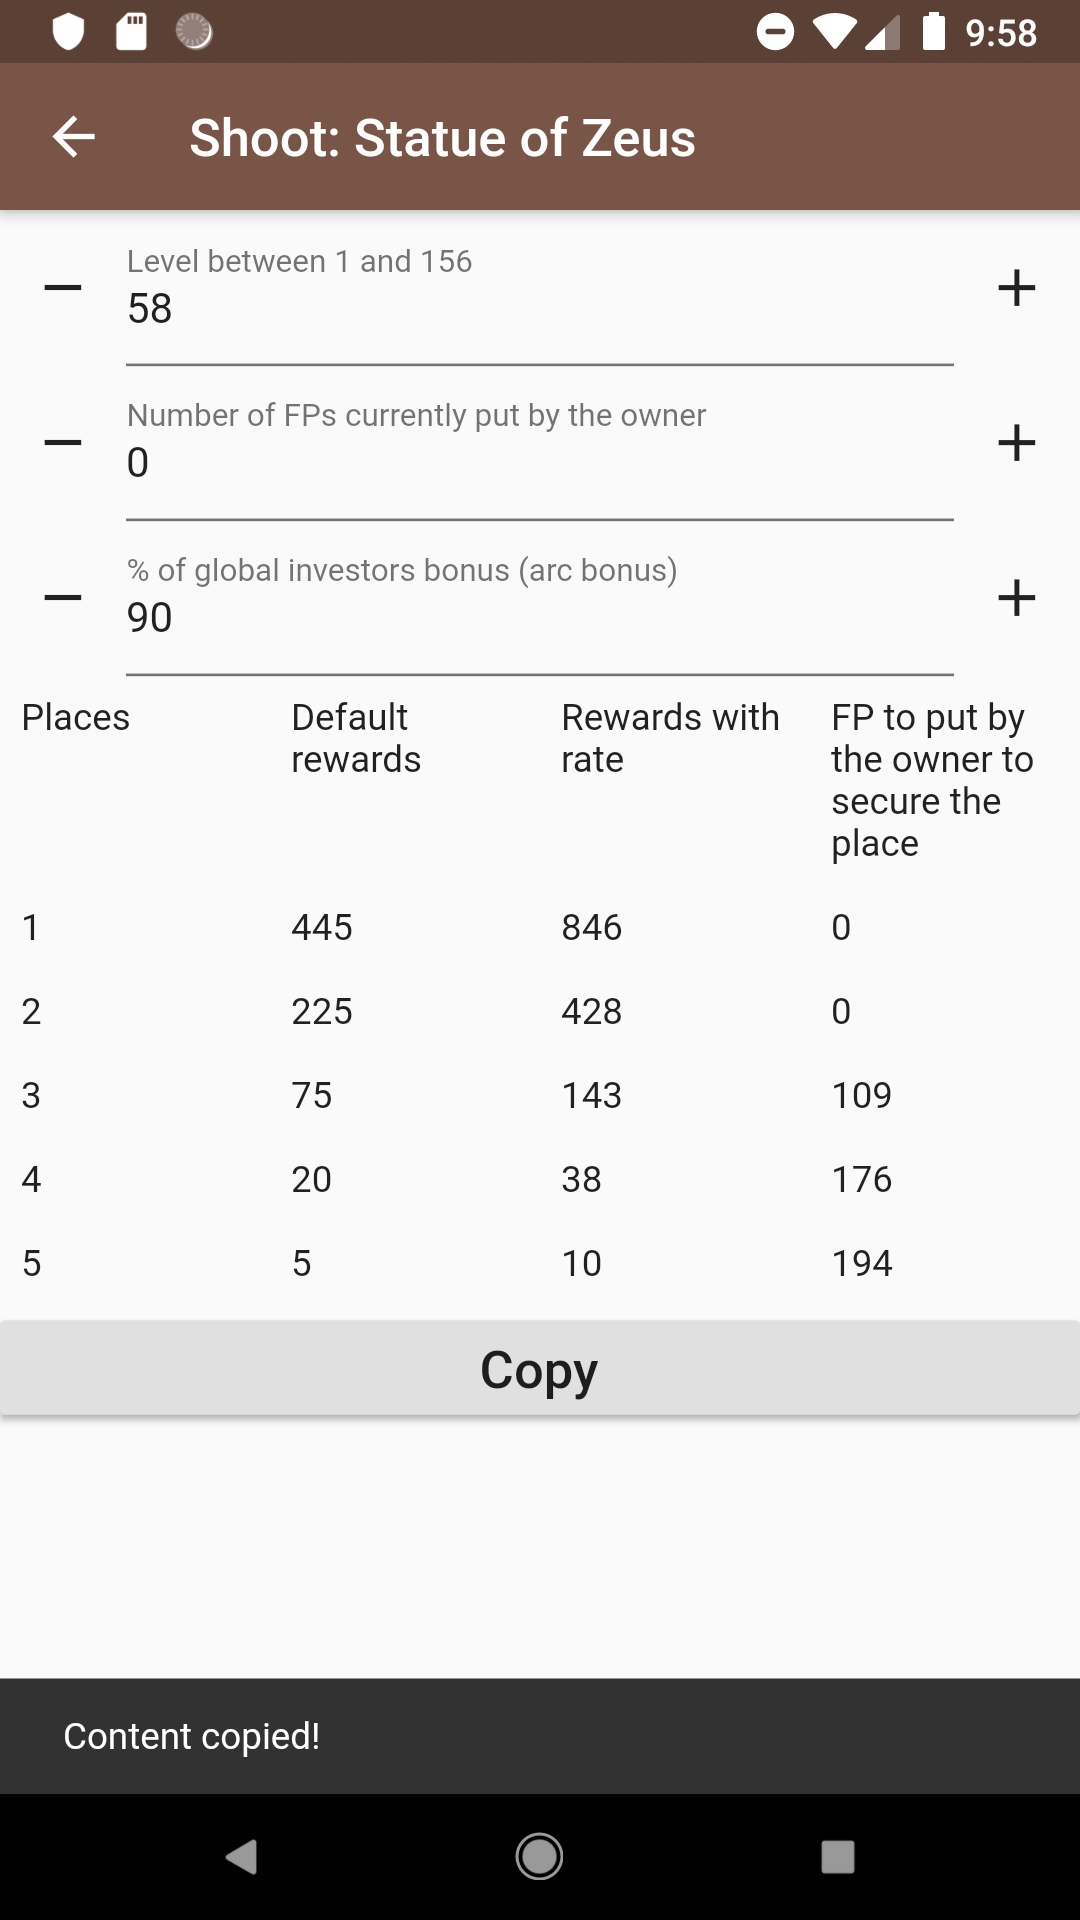This screenshot has width=1080, height=1920.
Task: Edit the arc bonus percentage field
Action: [x=540, y=618]
